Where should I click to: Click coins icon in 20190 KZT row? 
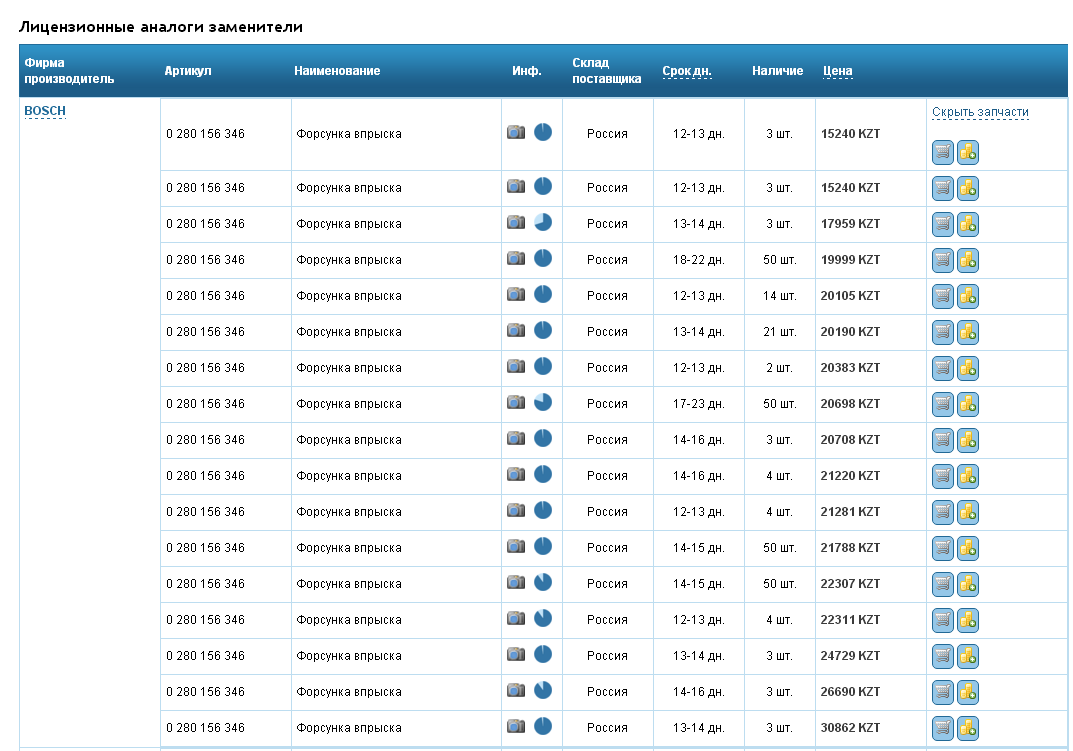[968, 332]
